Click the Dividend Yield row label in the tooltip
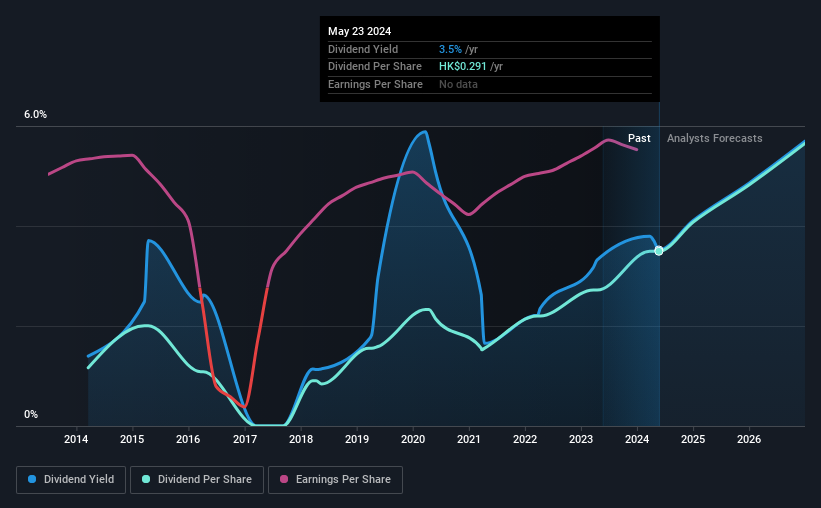The height and width of the screenshot is (508, 821). (363, 49)
